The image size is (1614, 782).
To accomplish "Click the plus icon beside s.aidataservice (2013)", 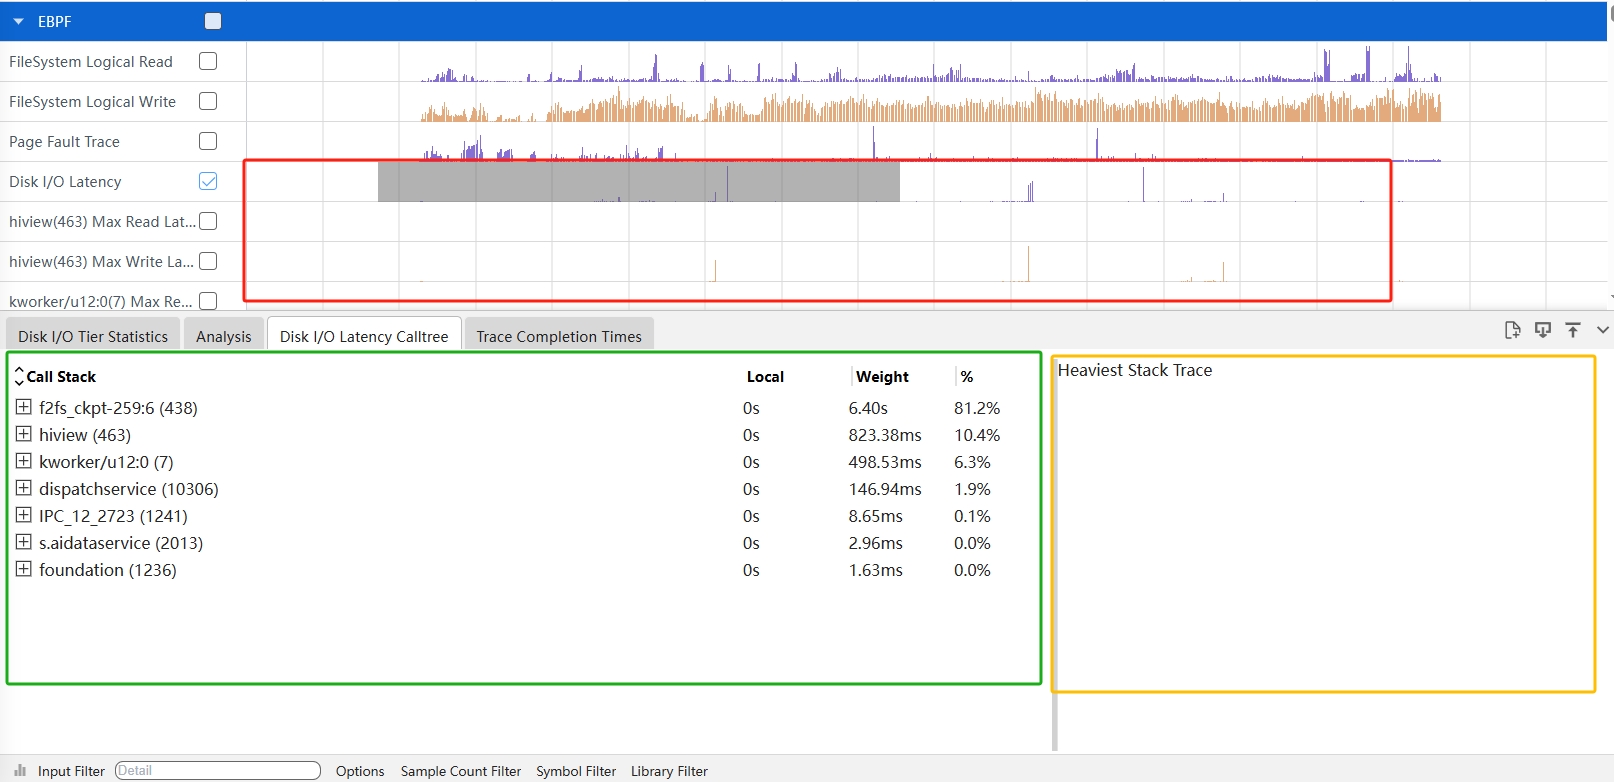I will tap(24, 542).
